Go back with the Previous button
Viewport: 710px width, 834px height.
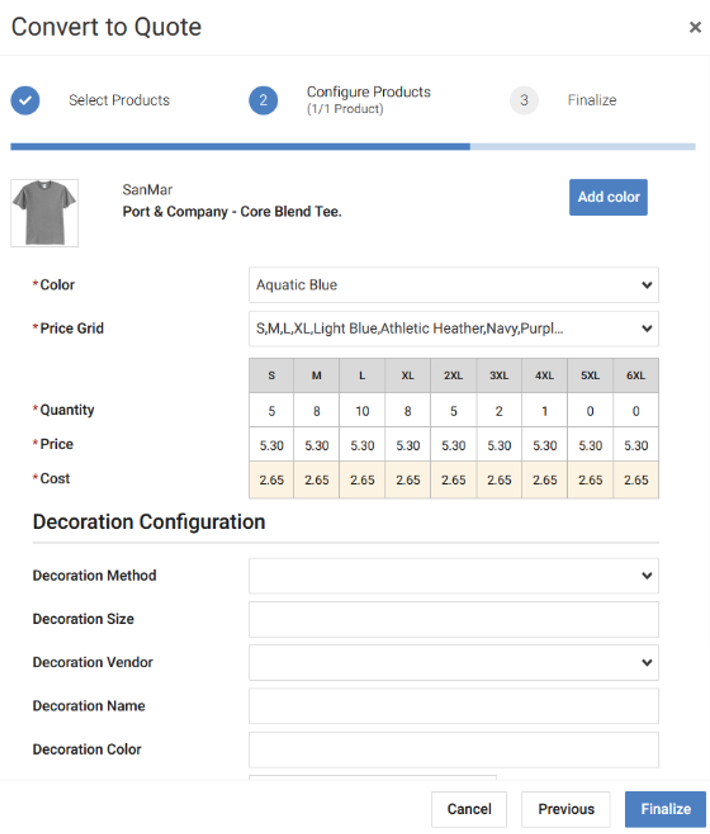pyautogui.click(x=566, y=809)
